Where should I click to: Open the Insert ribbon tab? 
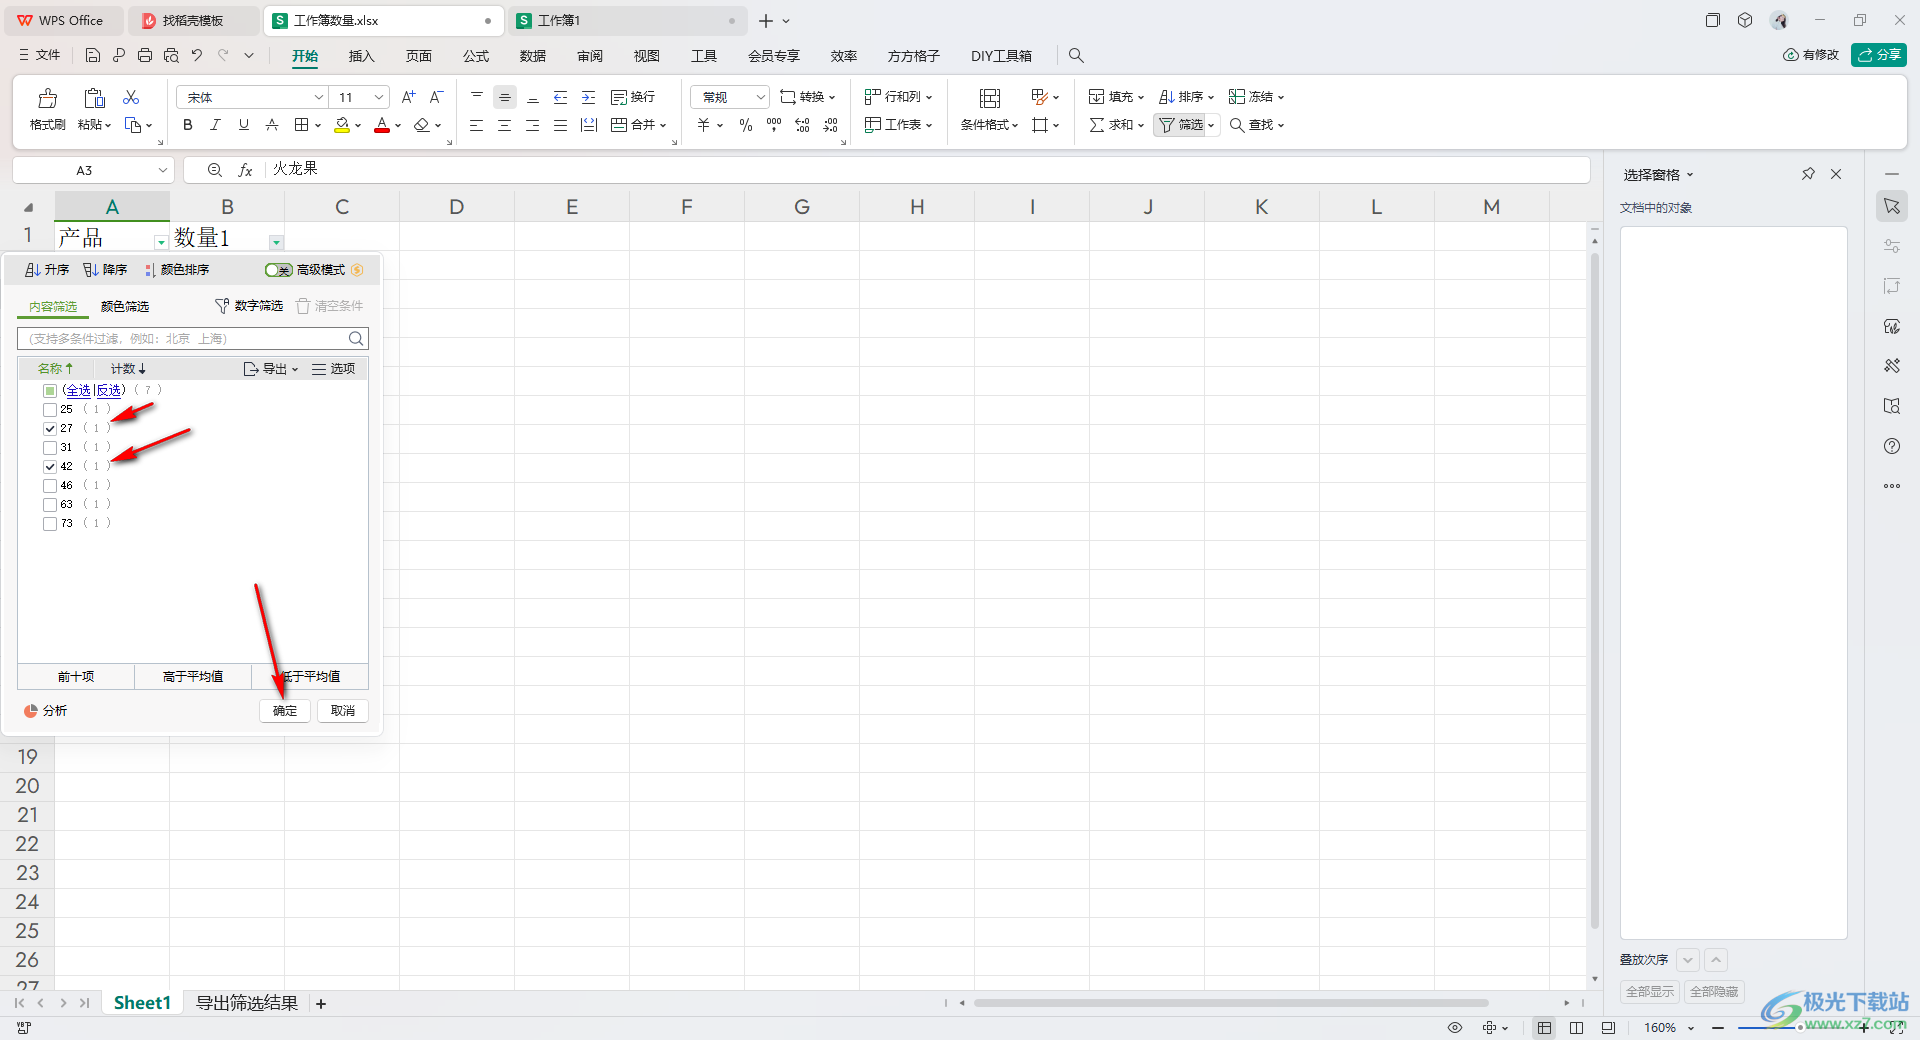pos(361,56)
